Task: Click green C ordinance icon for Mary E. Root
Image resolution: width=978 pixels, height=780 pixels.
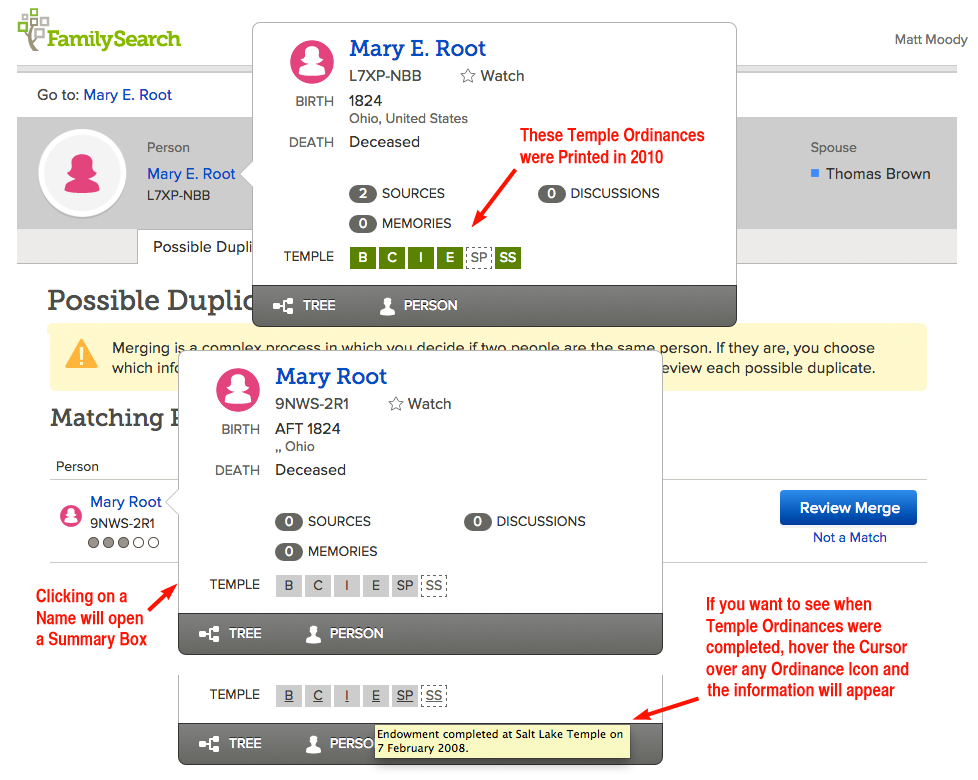Action: (x=392, y=258)
